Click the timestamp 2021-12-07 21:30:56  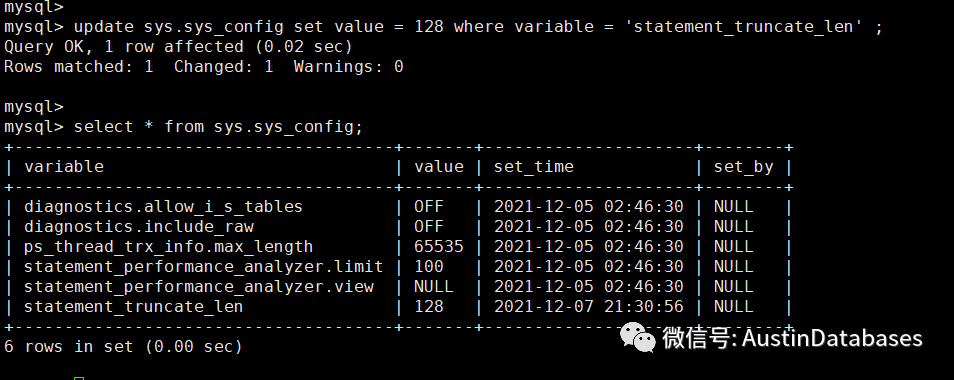point(588,306)
